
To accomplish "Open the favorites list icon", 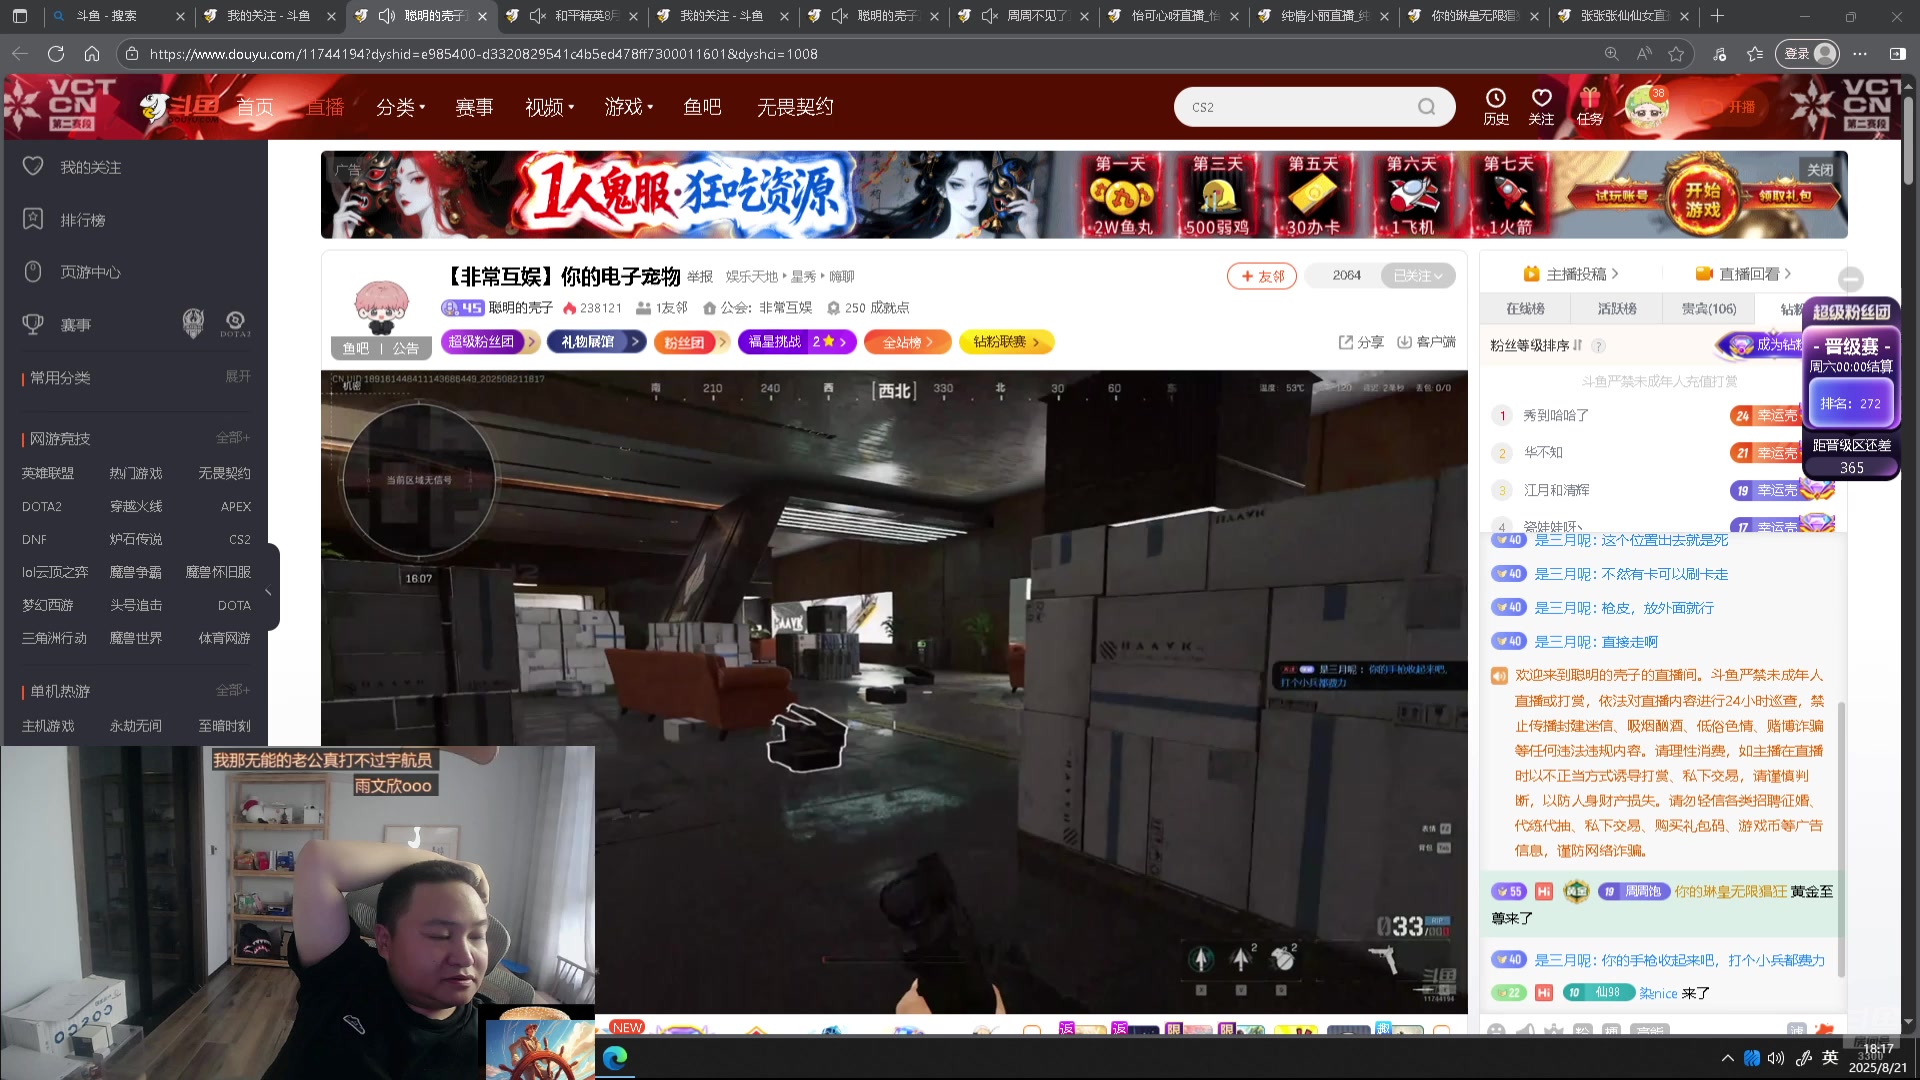I will 1754,54.
